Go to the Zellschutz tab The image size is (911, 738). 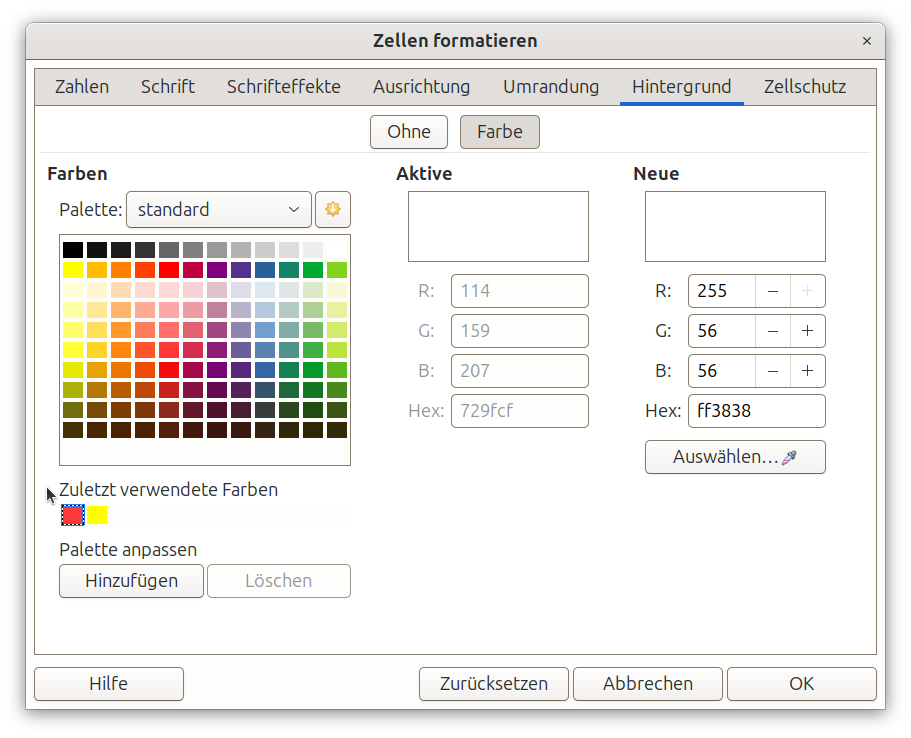click(805, 87)
